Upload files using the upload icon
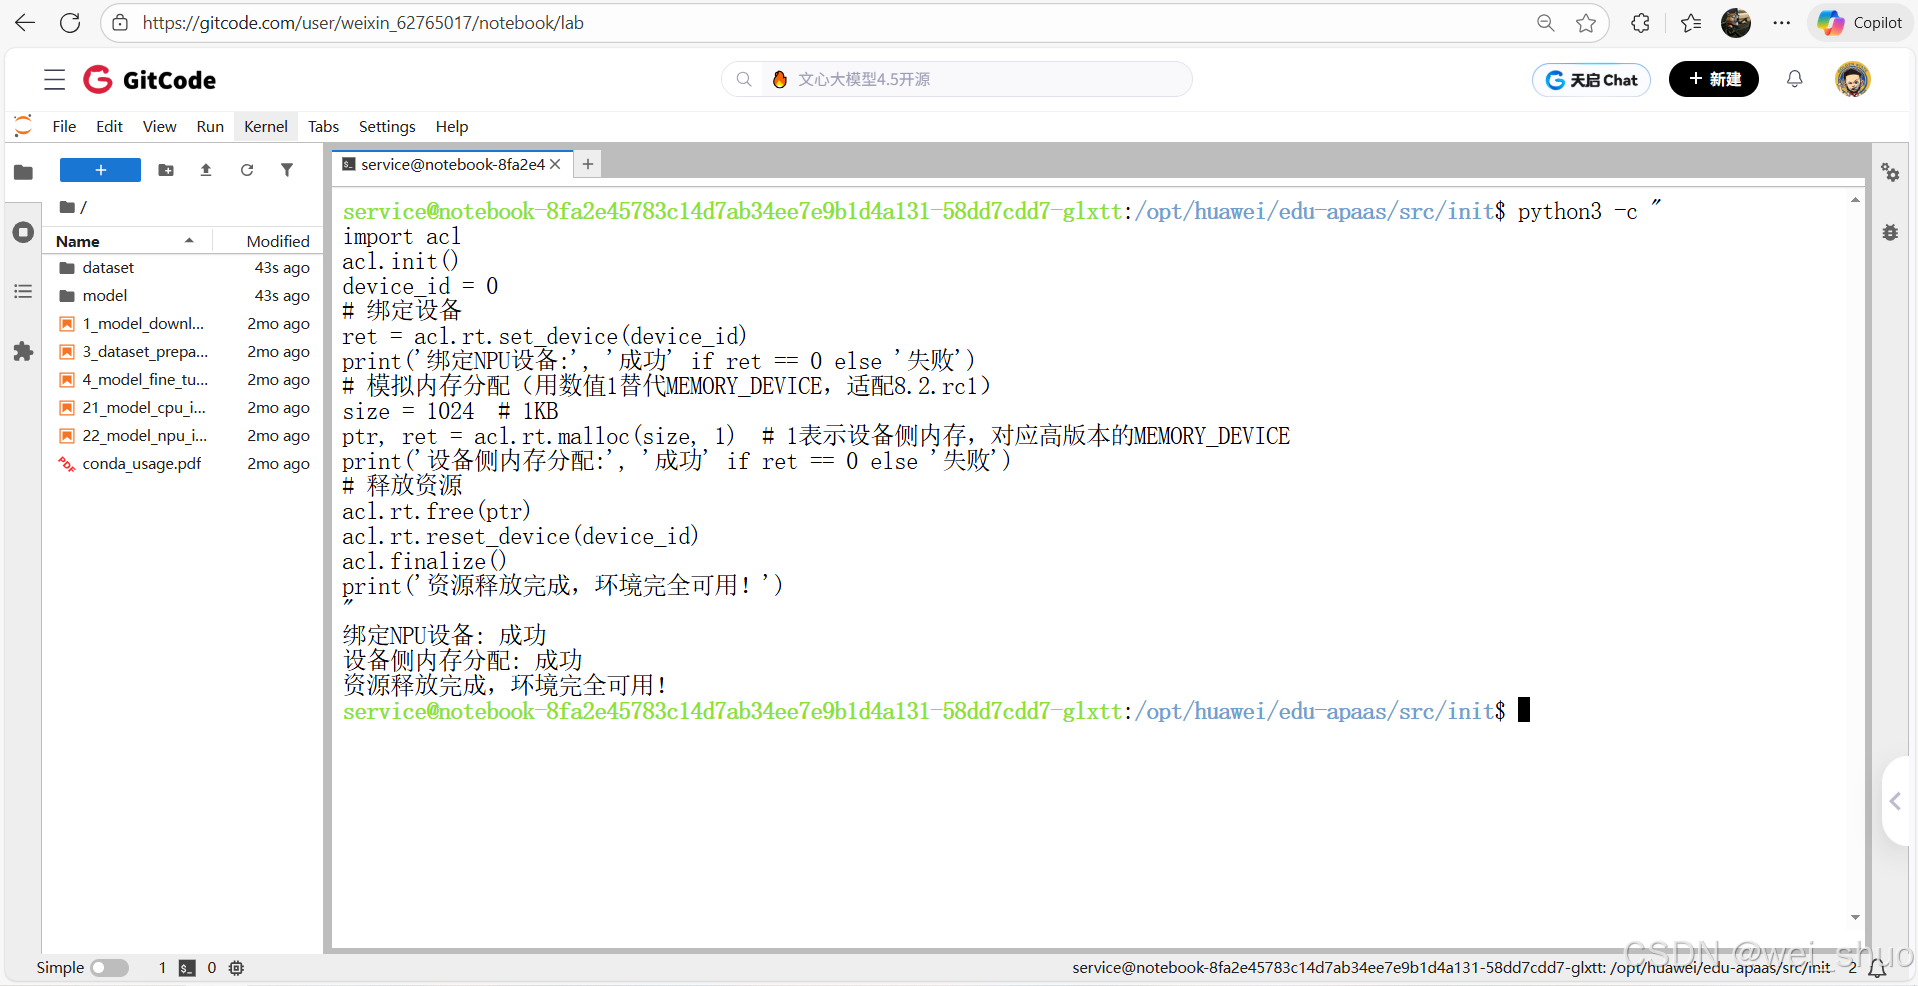This screenshot has width=1918, height=986. click(x=206, y=170)
